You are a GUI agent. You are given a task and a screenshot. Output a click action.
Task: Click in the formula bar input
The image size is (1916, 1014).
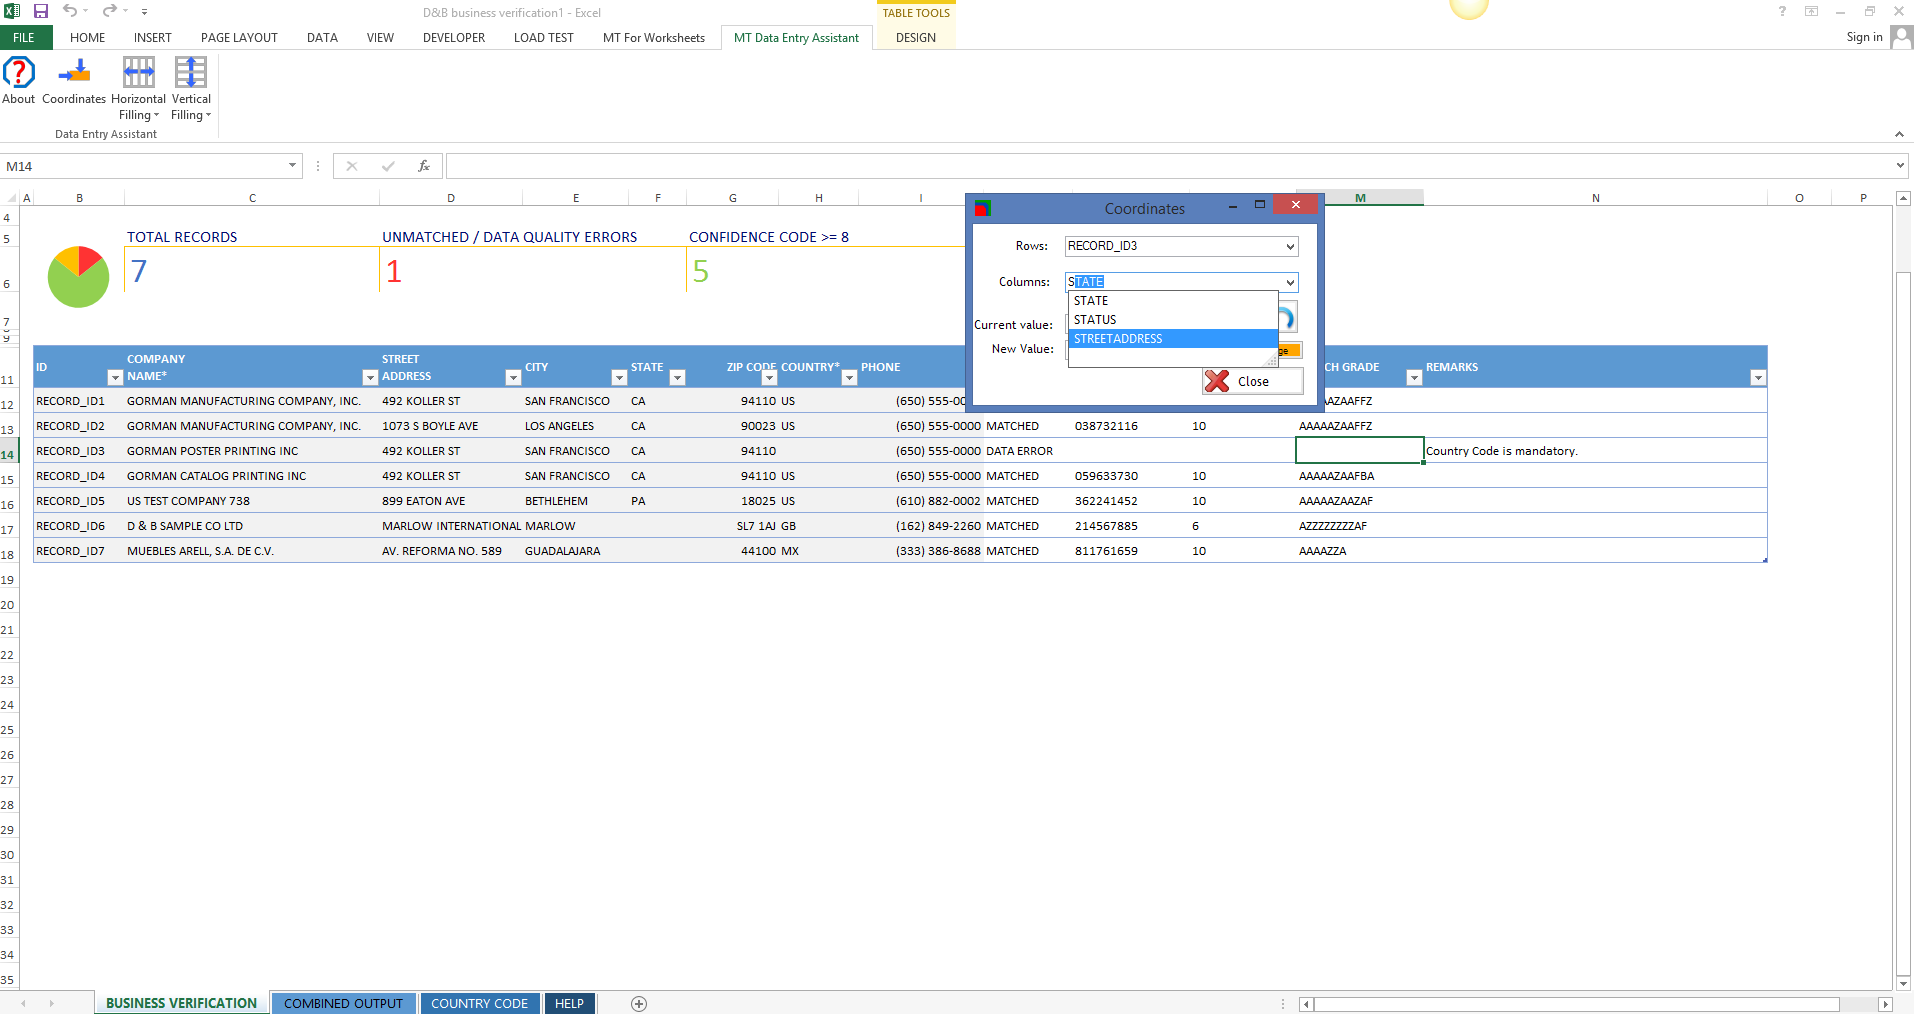pyautogui.click(x=1168, y=166)
